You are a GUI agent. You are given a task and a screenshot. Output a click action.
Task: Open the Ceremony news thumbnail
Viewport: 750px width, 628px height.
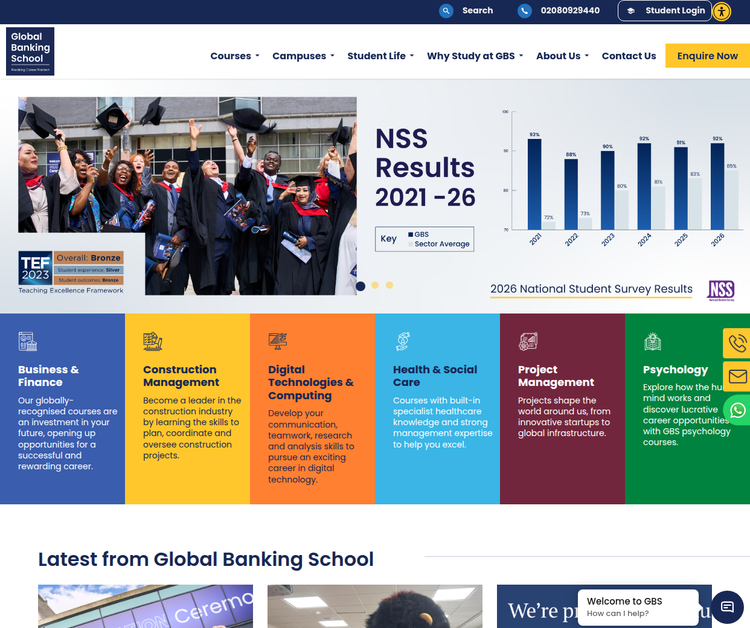click(x=145, y=606)
